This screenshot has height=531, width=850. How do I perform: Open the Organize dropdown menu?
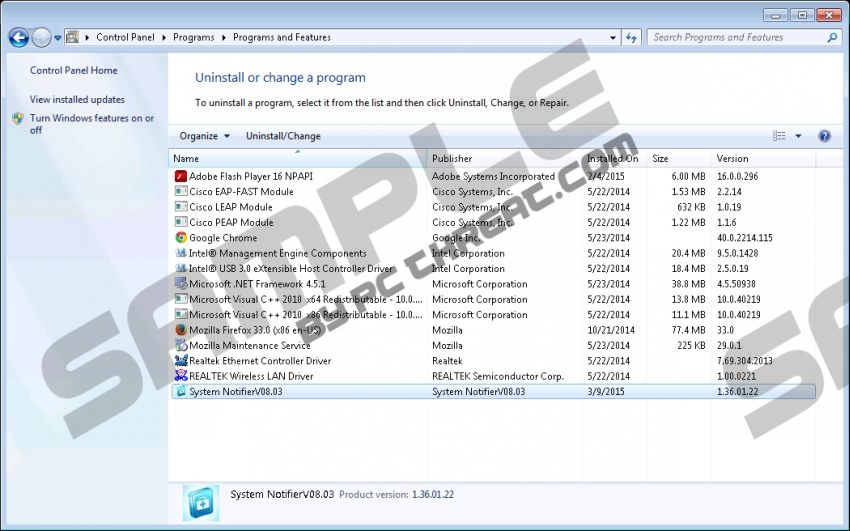point(204,136)
